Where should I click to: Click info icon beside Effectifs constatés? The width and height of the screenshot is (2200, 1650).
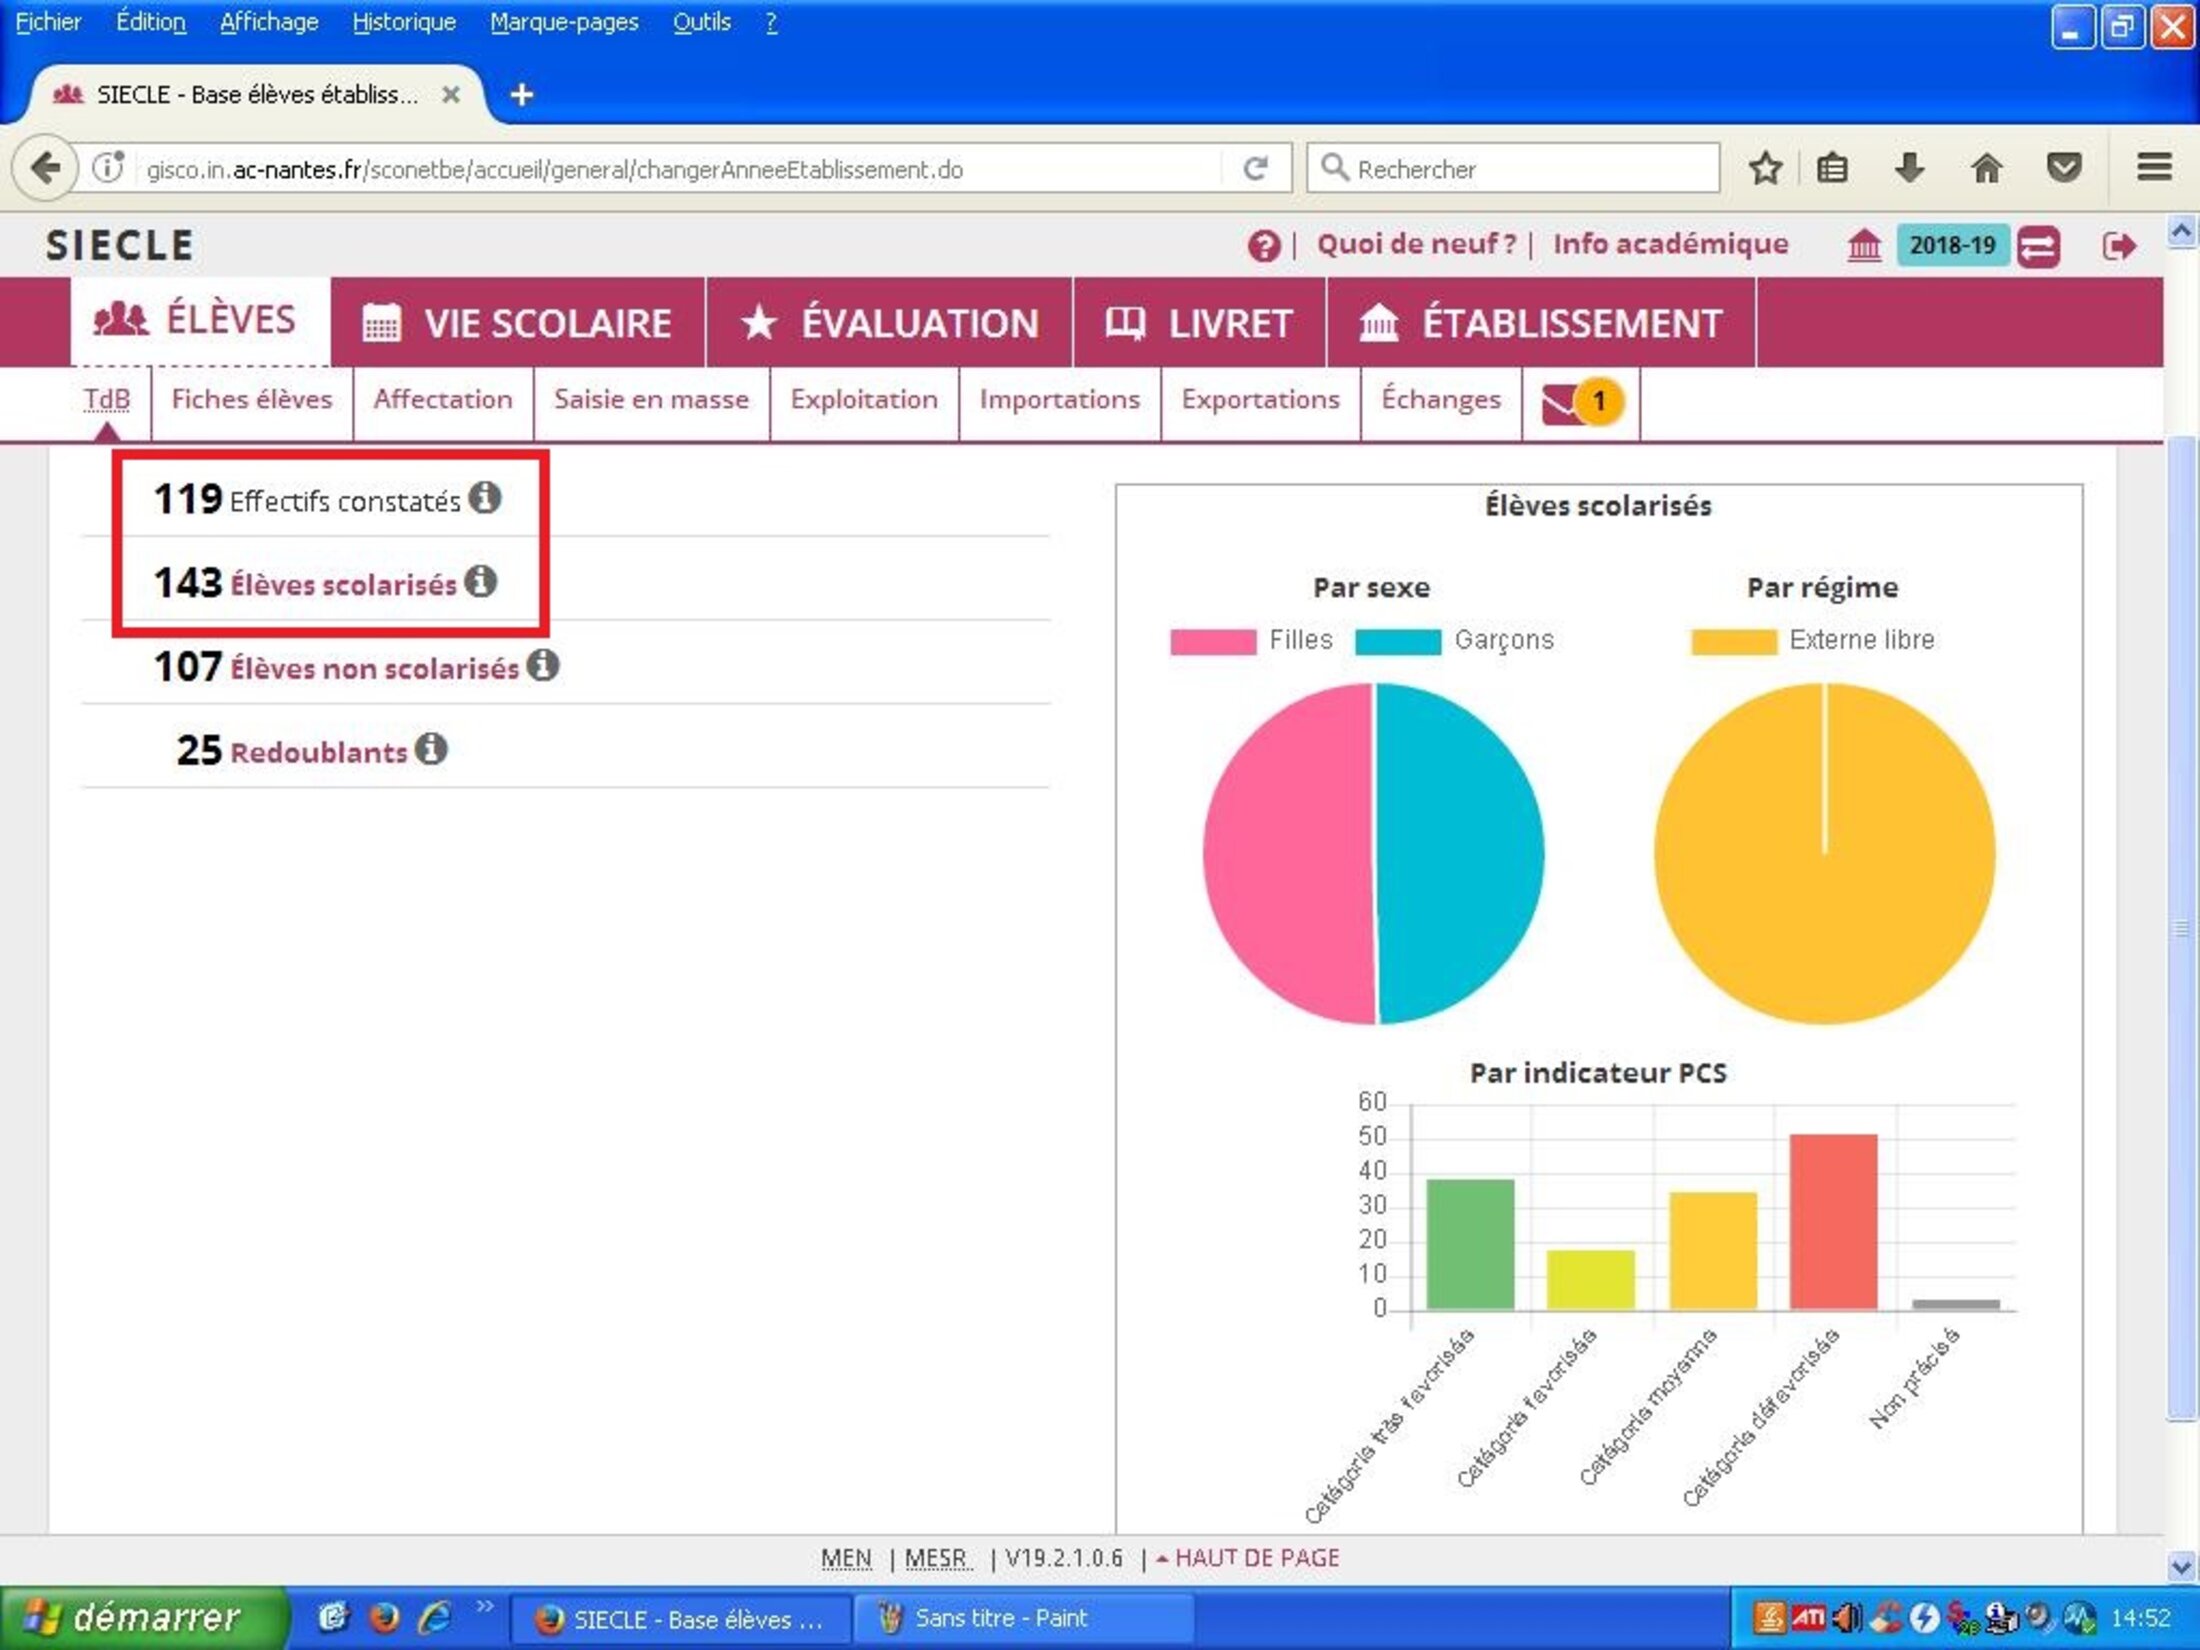[485, 497]
